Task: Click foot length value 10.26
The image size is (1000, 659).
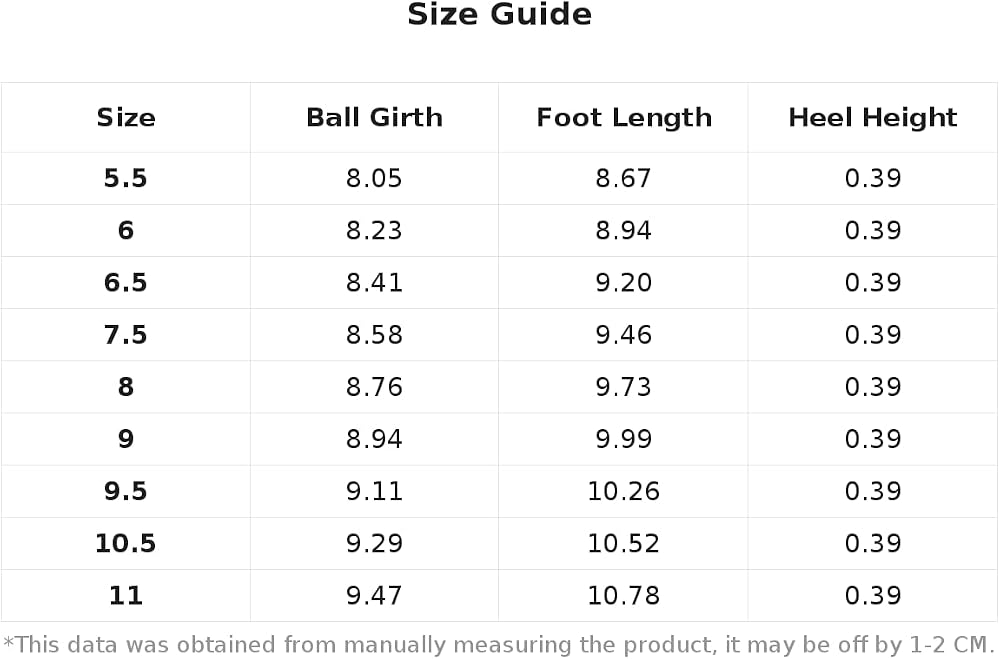Action: tap(624, 491)
